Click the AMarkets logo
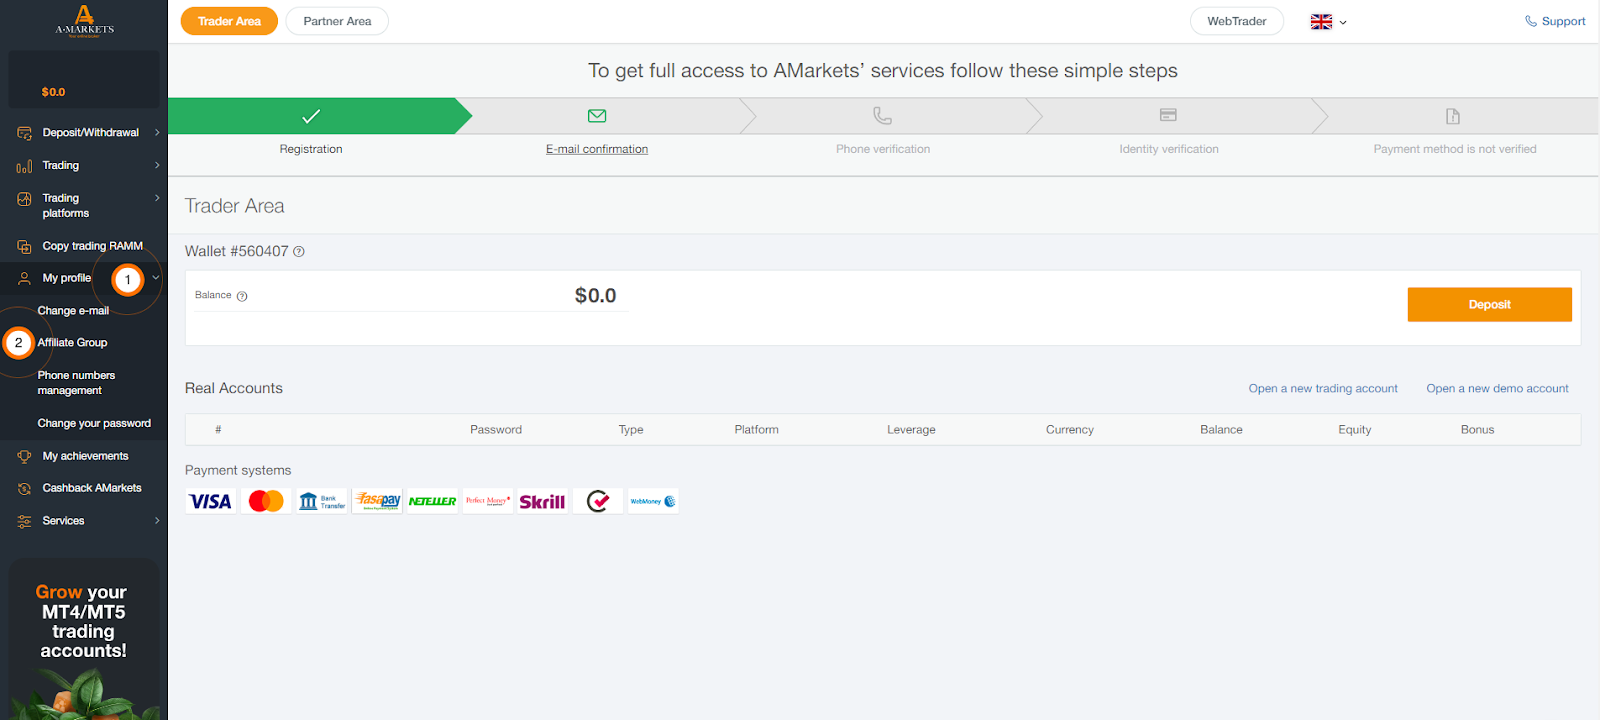 (84, 20)
